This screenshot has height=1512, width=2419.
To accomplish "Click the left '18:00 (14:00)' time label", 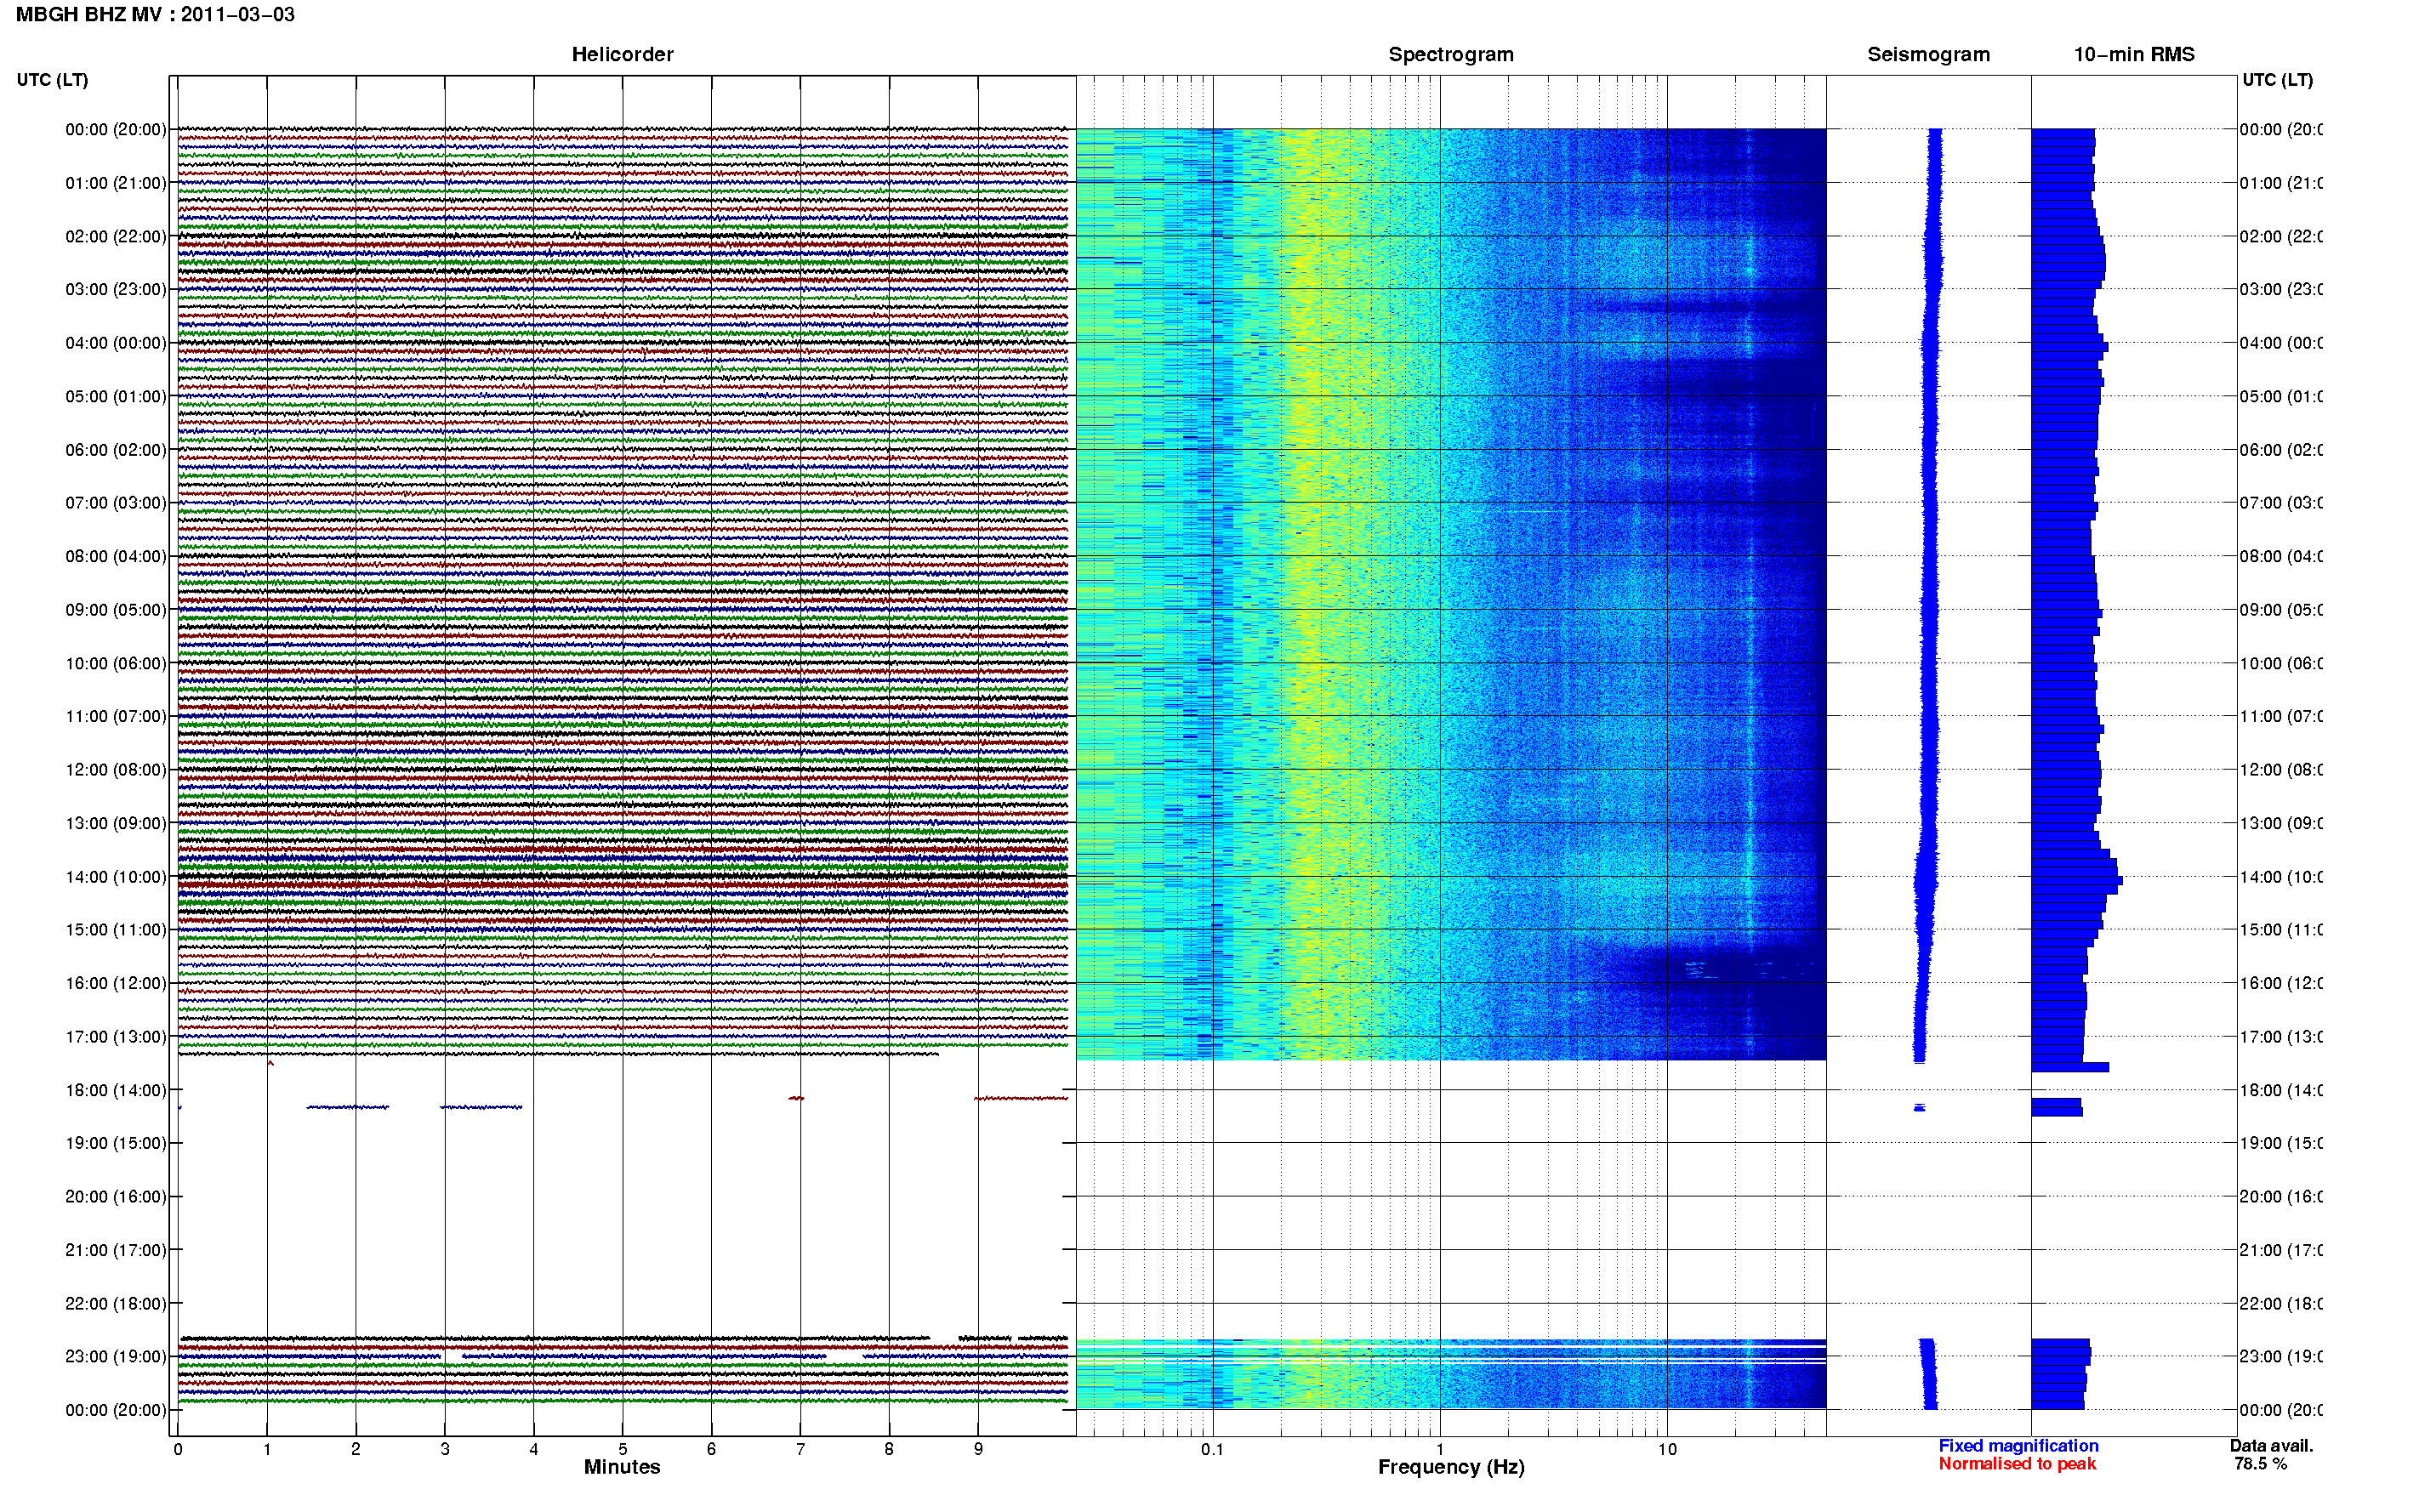I will pyautogui.click(x=116, y=1091).
